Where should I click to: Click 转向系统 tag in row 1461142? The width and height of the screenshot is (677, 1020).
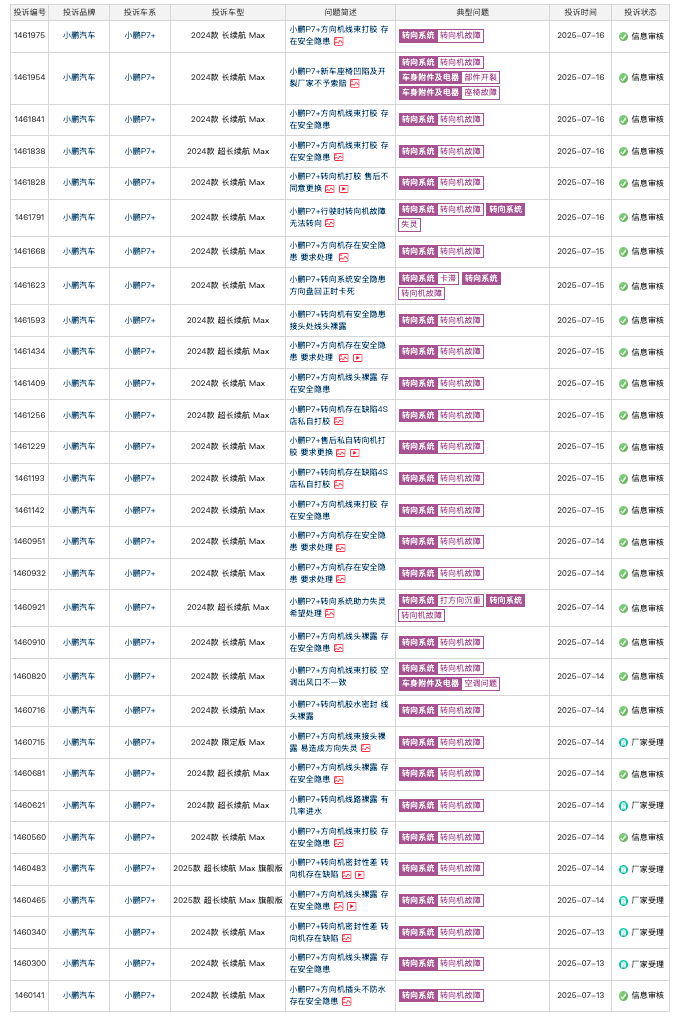pyautogui.click(x=418, y=511)
